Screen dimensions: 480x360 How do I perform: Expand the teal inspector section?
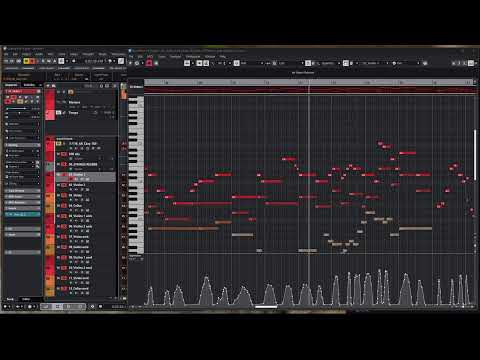tap(23, 214)
